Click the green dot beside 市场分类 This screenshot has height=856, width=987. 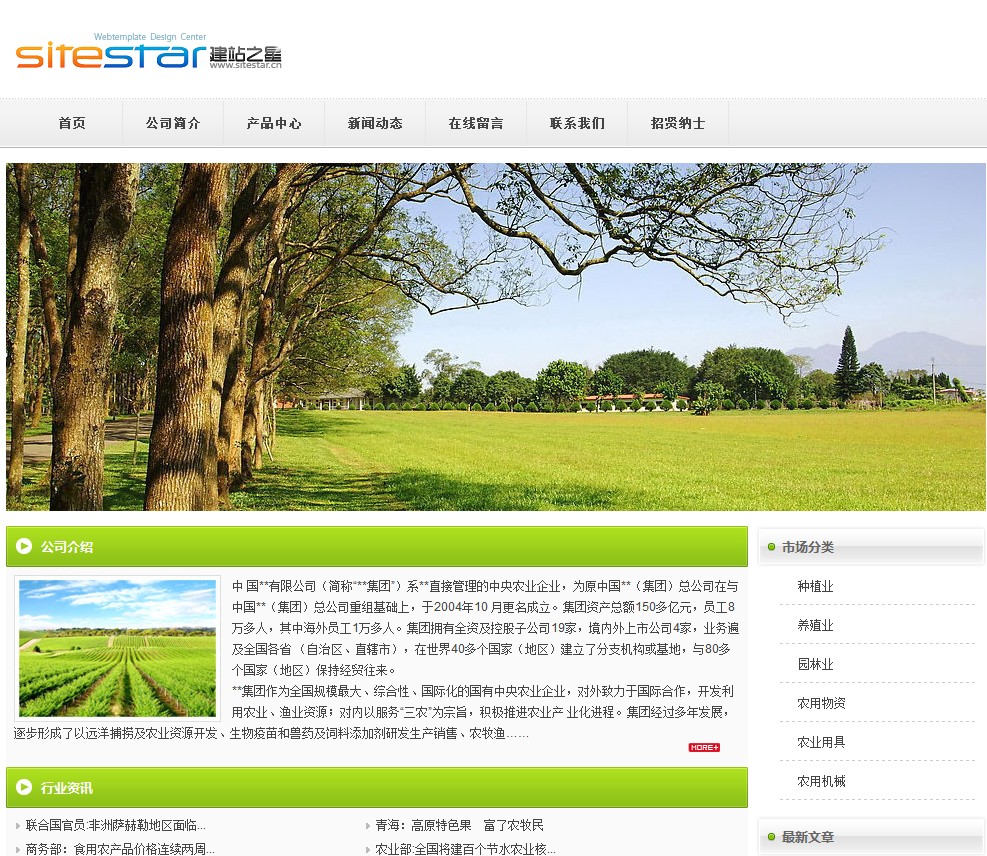point(771,547)
